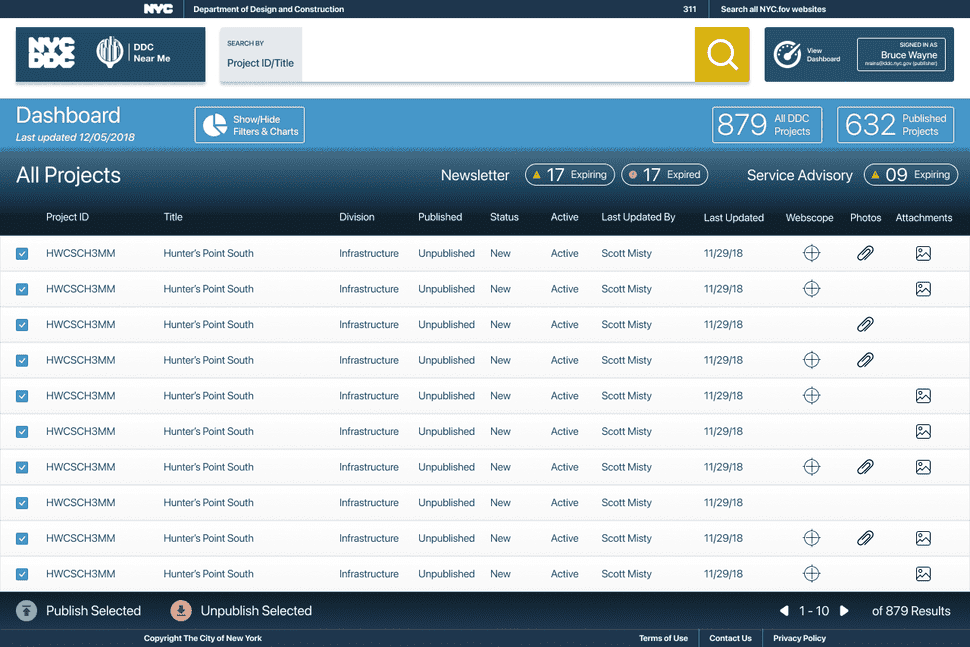The width and height of the screenshot is (970, 647).
Task: Toggle Show/Hide Filters & Charts
Action: coord(250,125)
